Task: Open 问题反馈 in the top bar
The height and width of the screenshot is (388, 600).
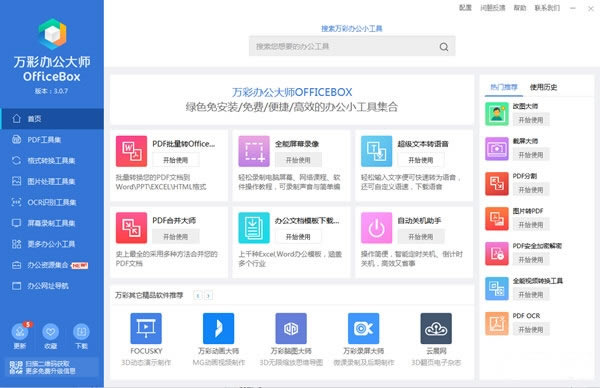Action: point(493,8)
